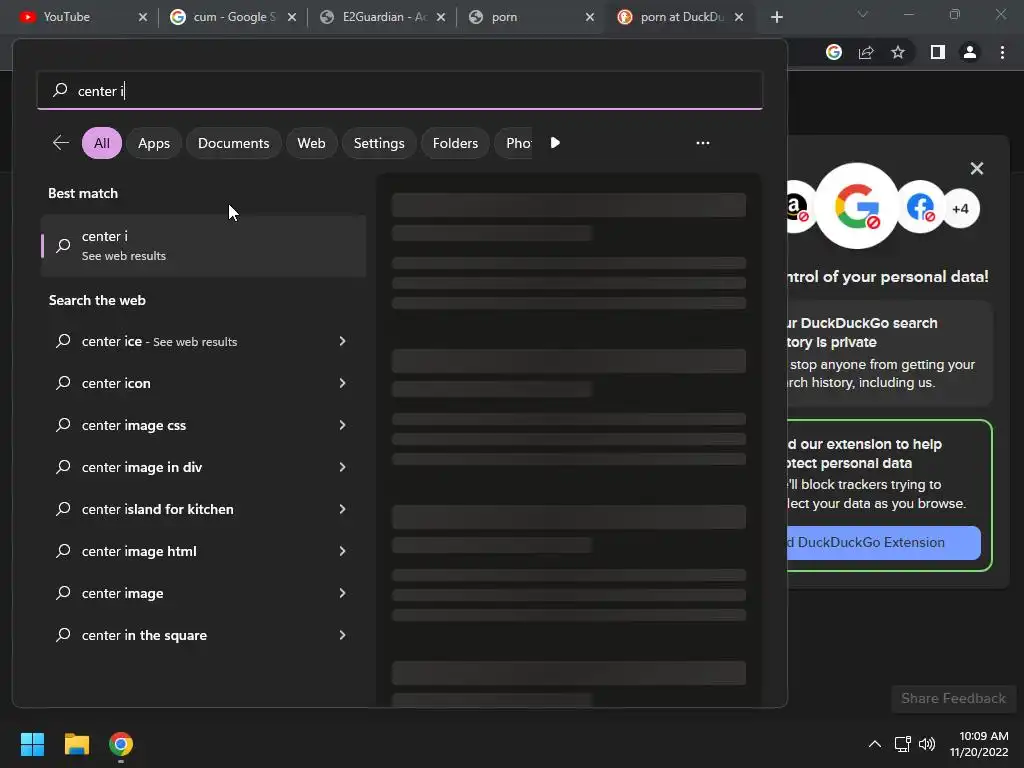The image size is (1024, 768).
Task: Switch to the YouTube tab in Chrome
Action: 82,17
